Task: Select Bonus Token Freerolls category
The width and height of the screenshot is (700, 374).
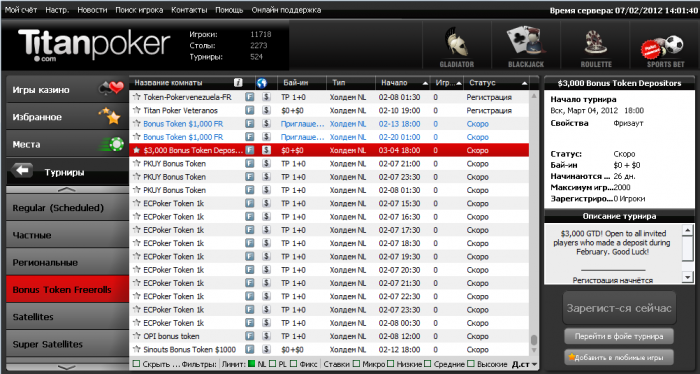Action: pyautogui.click(x=67, y=289)
